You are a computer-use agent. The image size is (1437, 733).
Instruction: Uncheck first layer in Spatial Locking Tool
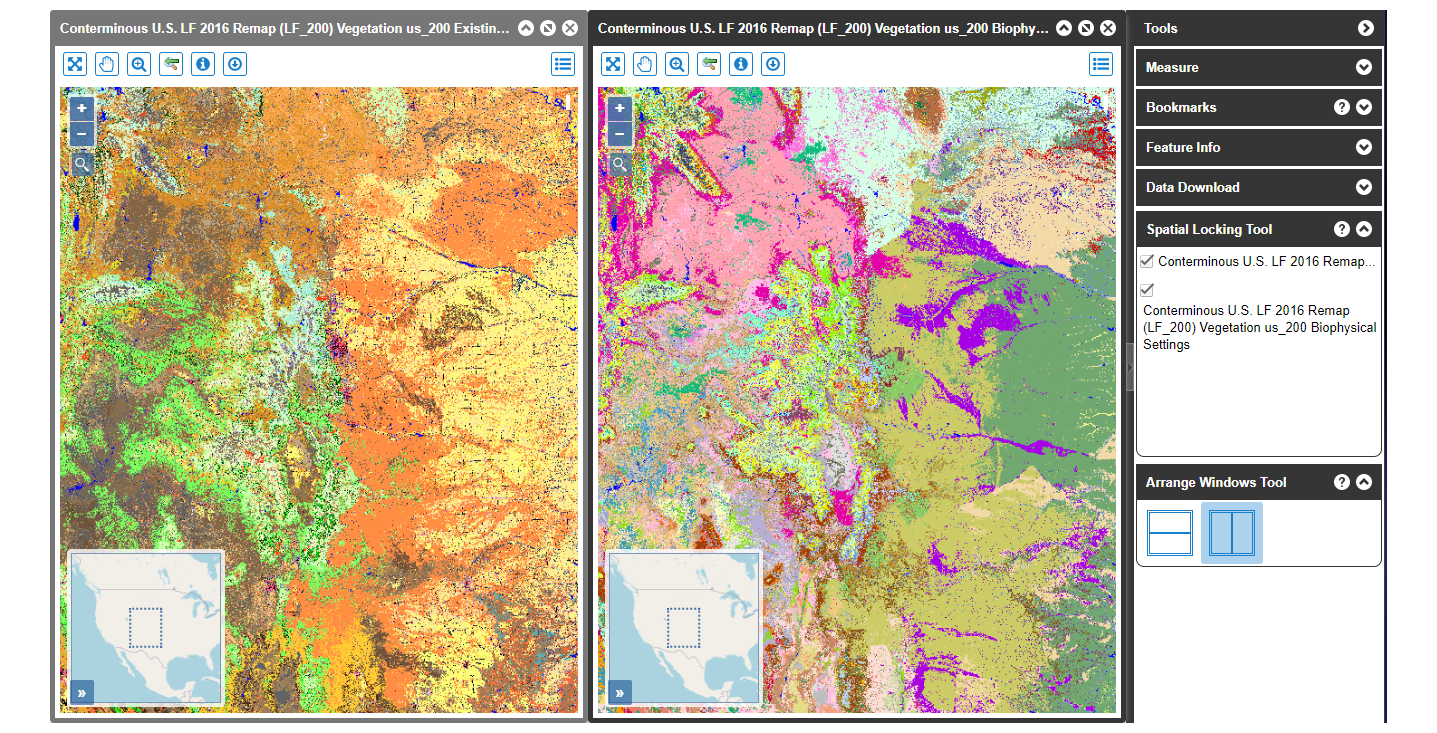coord(1147,261)
